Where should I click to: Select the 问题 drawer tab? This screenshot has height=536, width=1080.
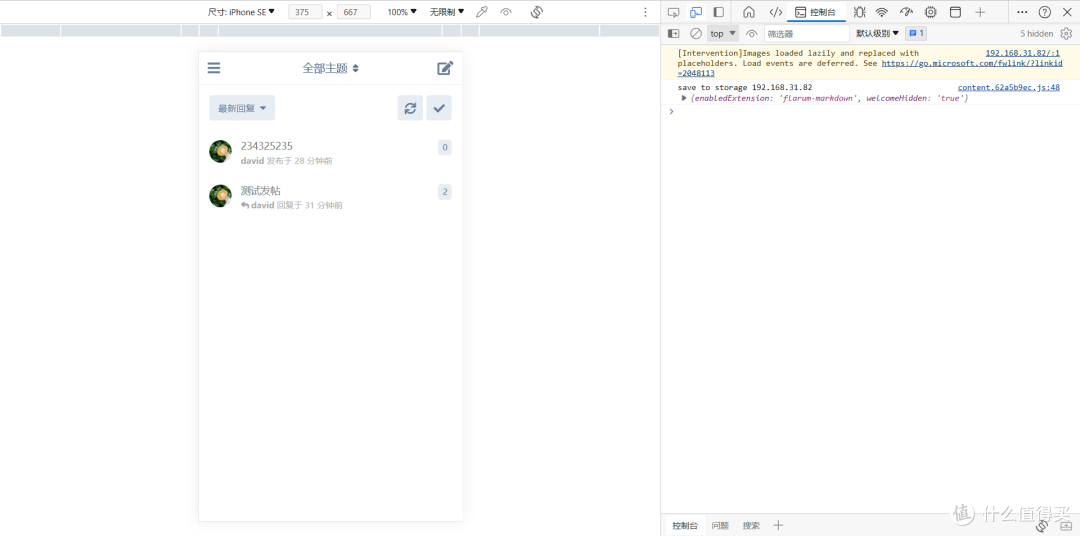point(720,526)
